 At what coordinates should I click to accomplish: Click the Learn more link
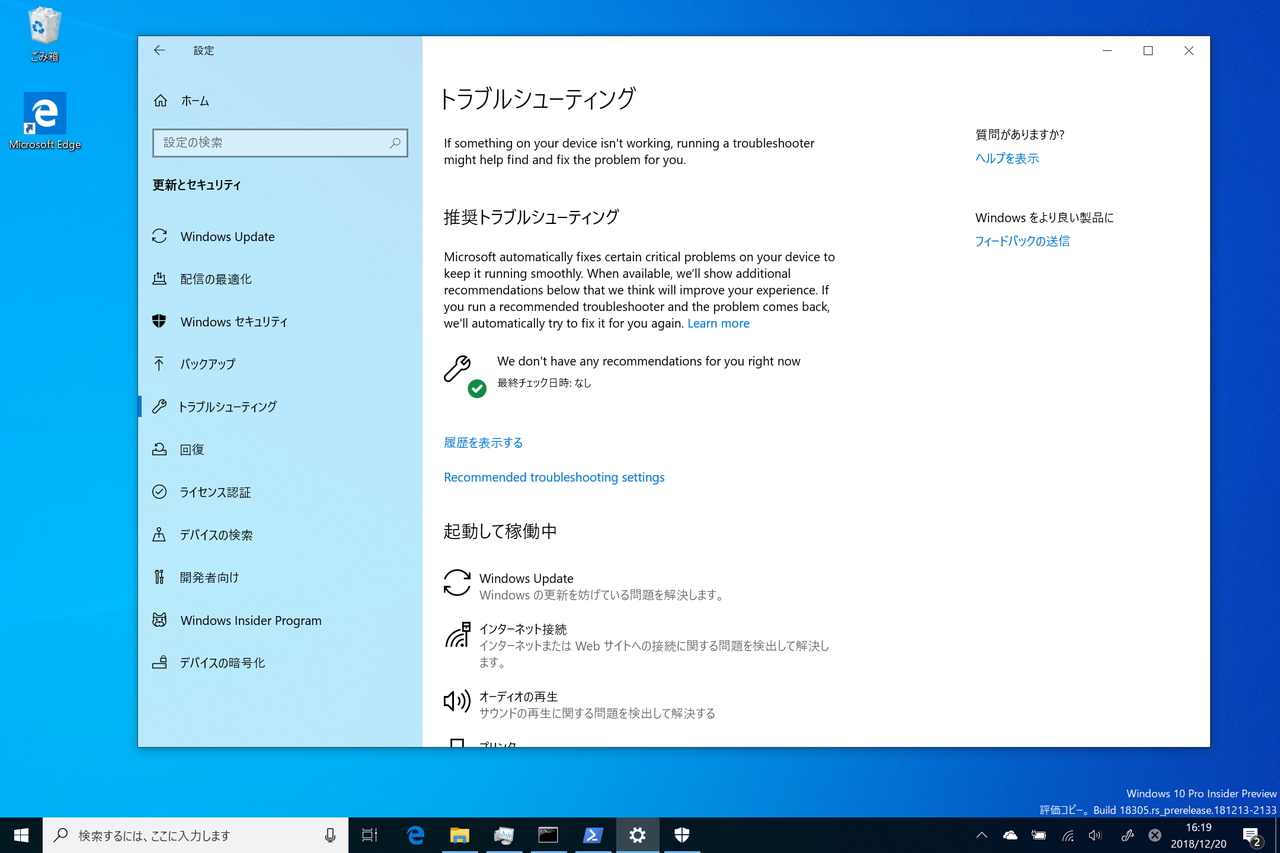[718, 324]
